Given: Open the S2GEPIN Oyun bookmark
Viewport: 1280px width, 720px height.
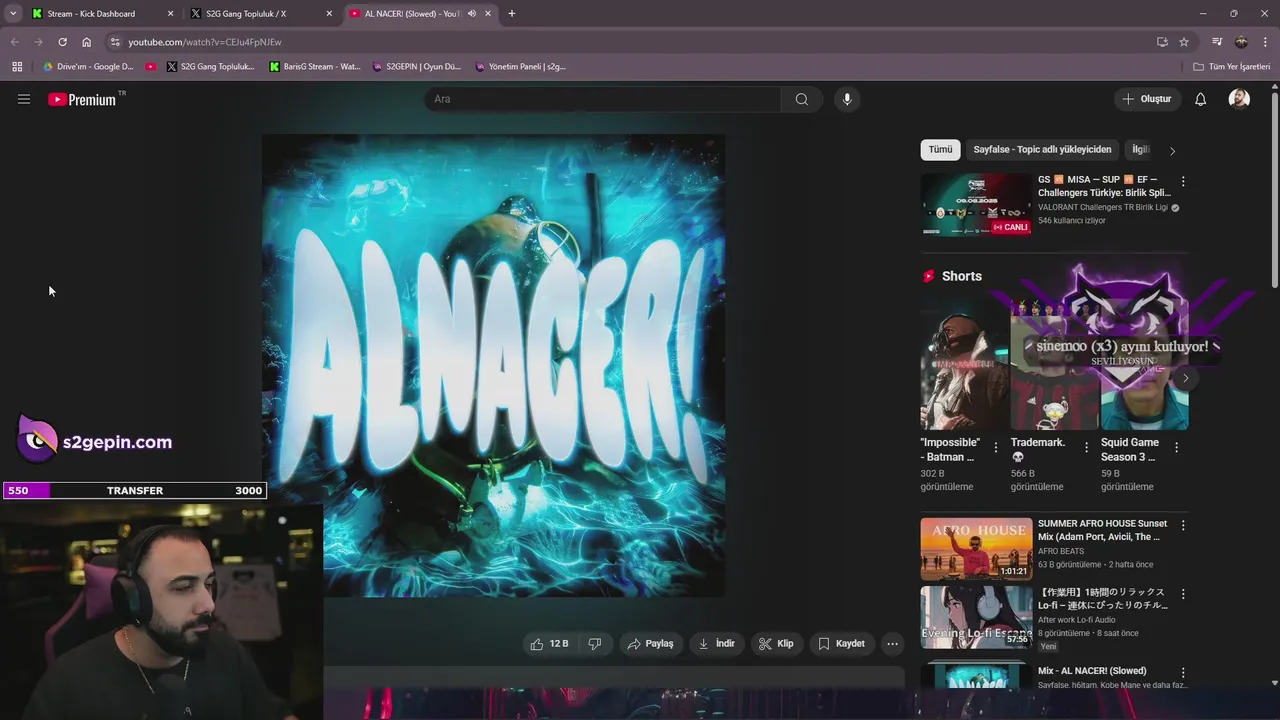Looking at the screenshot, I should (416, 67).
